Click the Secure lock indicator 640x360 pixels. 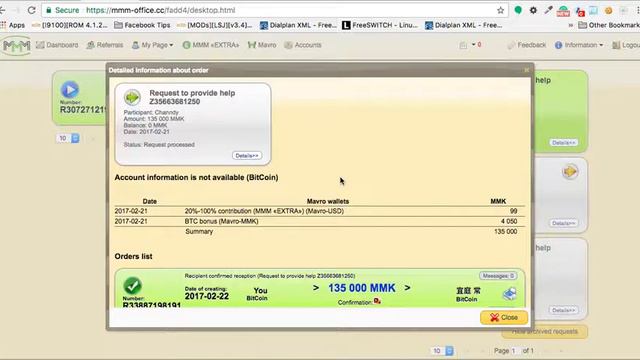(62, 10)
